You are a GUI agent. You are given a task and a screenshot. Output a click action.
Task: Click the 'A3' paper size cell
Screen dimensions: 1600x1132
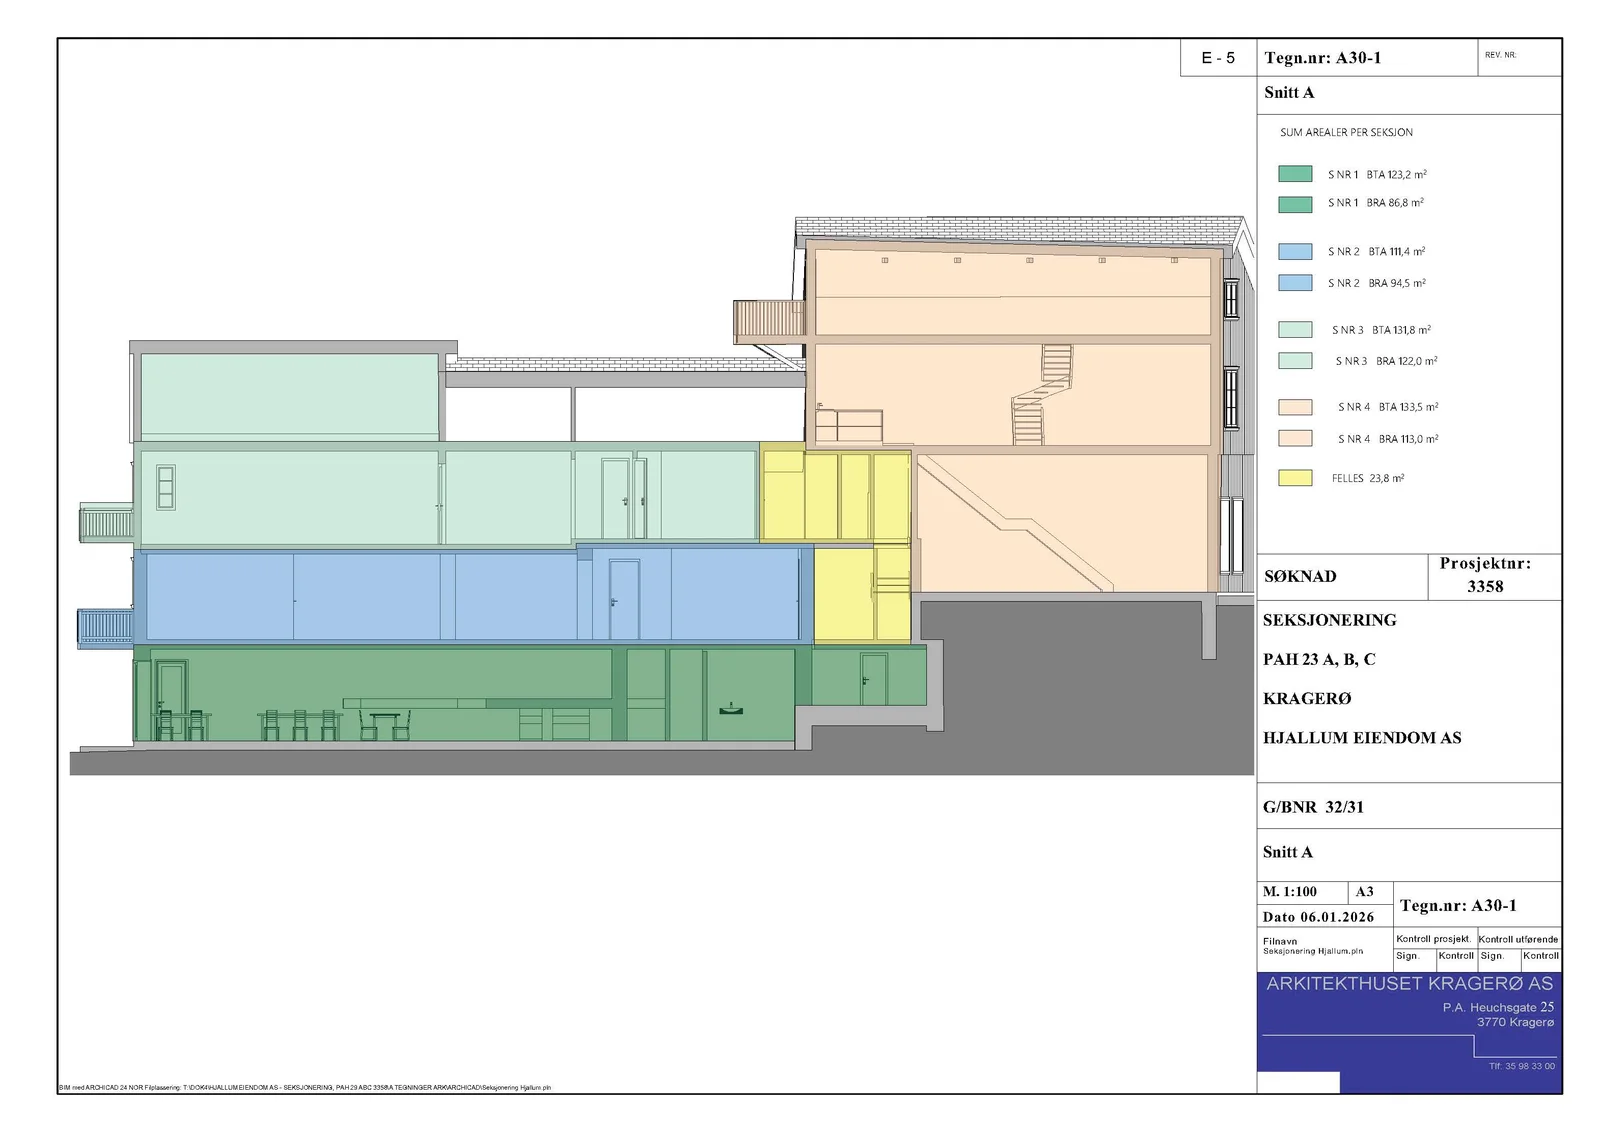(1370, 892)
